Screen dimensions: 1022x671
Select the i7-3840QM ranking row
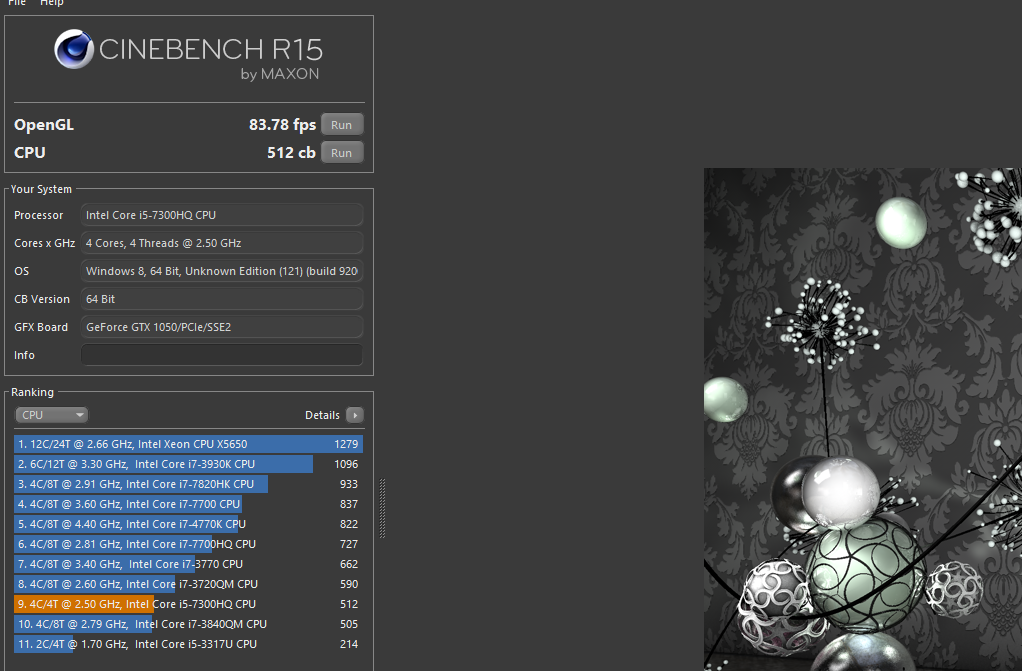pos(188,624)
